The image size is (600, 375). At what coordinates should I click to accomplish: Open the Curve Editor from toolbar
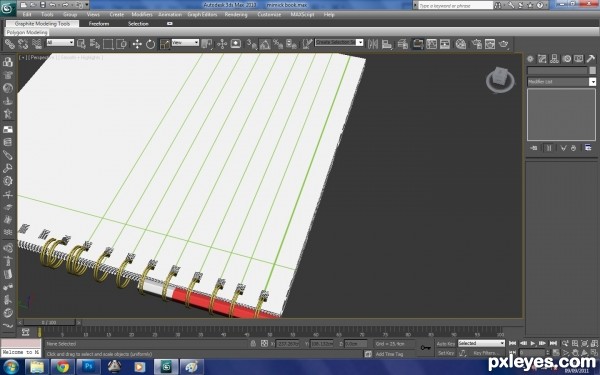point(431,44)
